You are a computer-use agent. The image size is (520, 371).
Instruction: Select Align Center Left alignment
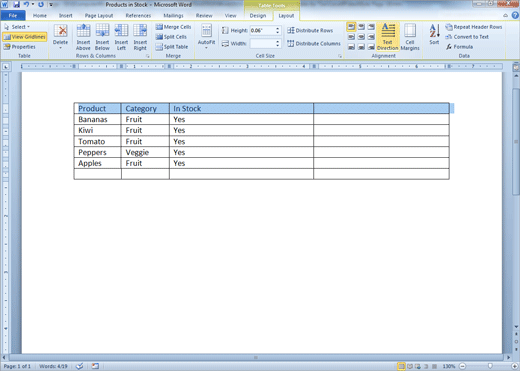[351, 37]
